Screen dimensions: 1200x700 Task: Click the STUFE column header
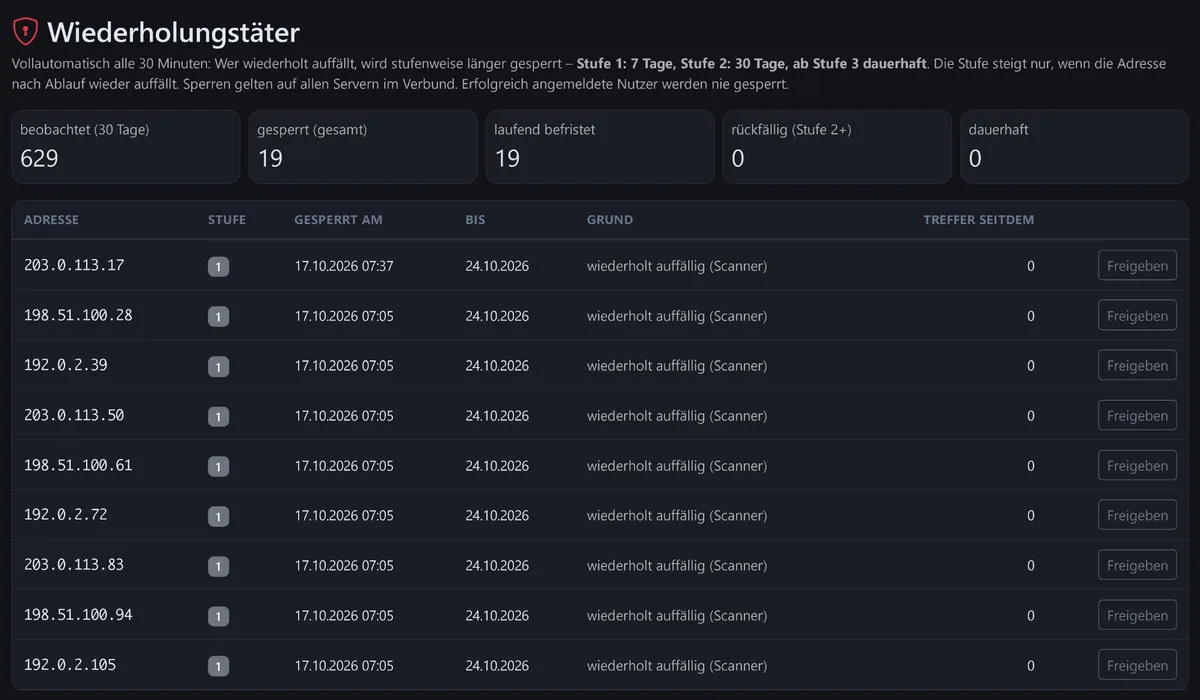[227, 220]
